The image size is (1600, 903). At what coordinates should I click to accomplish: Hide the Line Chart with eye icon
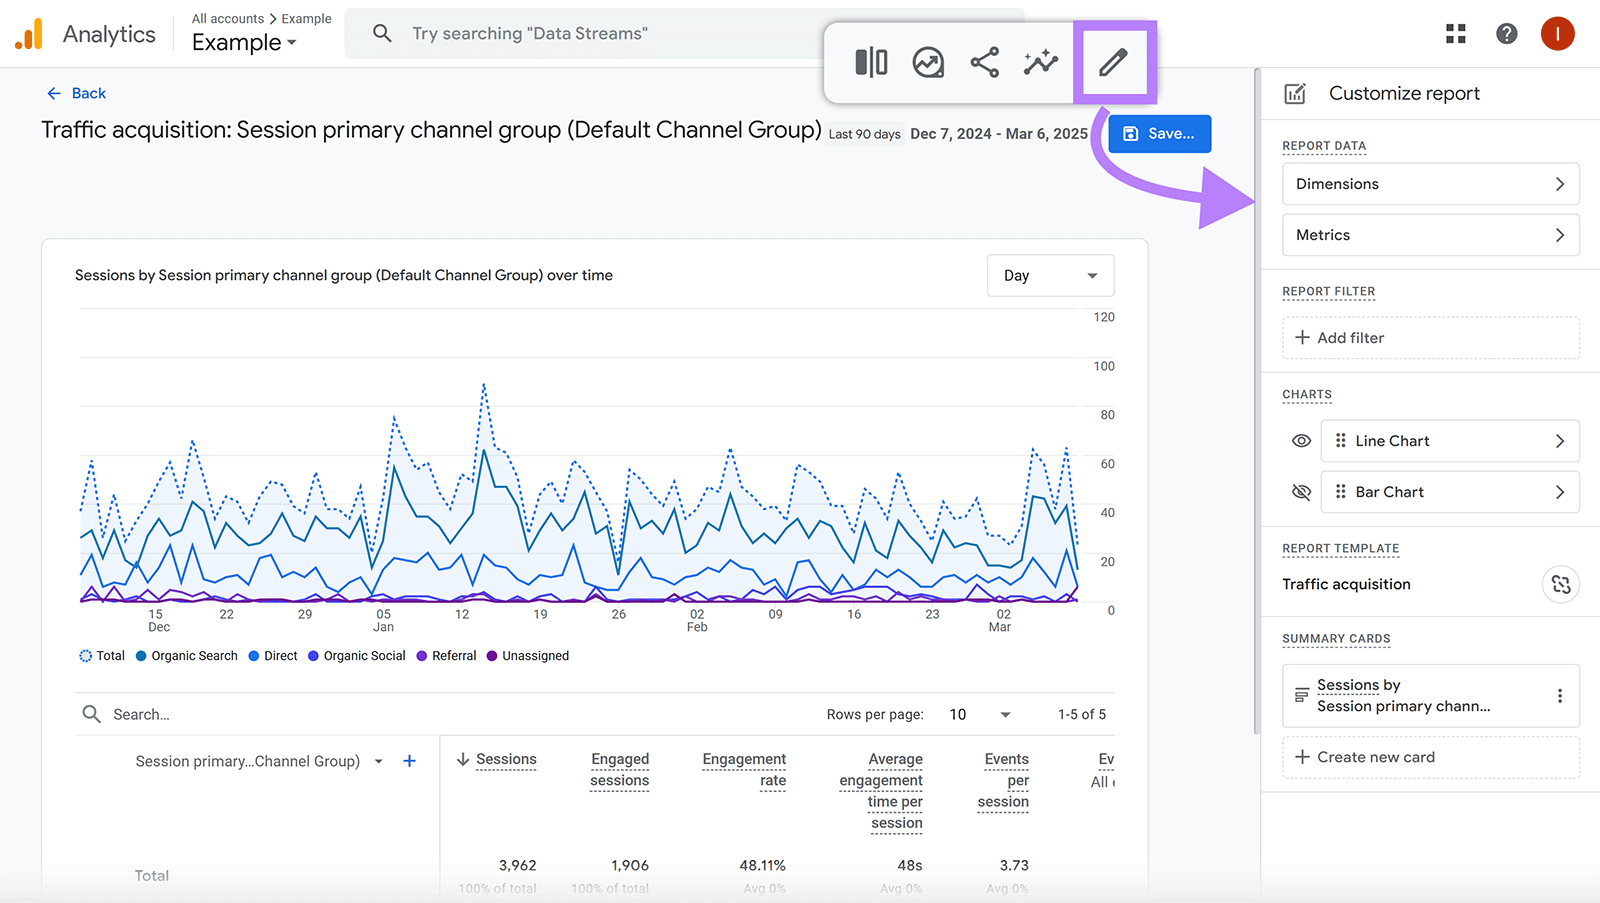(x=1301, y=441)
